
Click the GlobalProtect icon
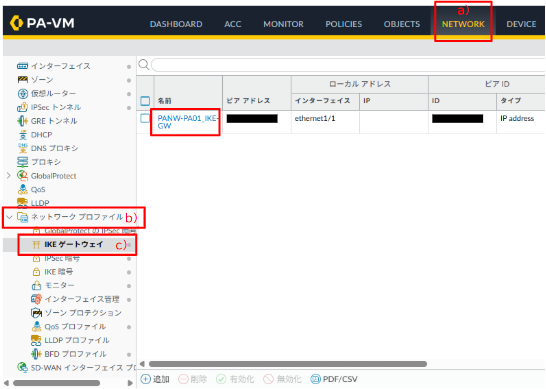pyautogui.click(x=23, y=176)
